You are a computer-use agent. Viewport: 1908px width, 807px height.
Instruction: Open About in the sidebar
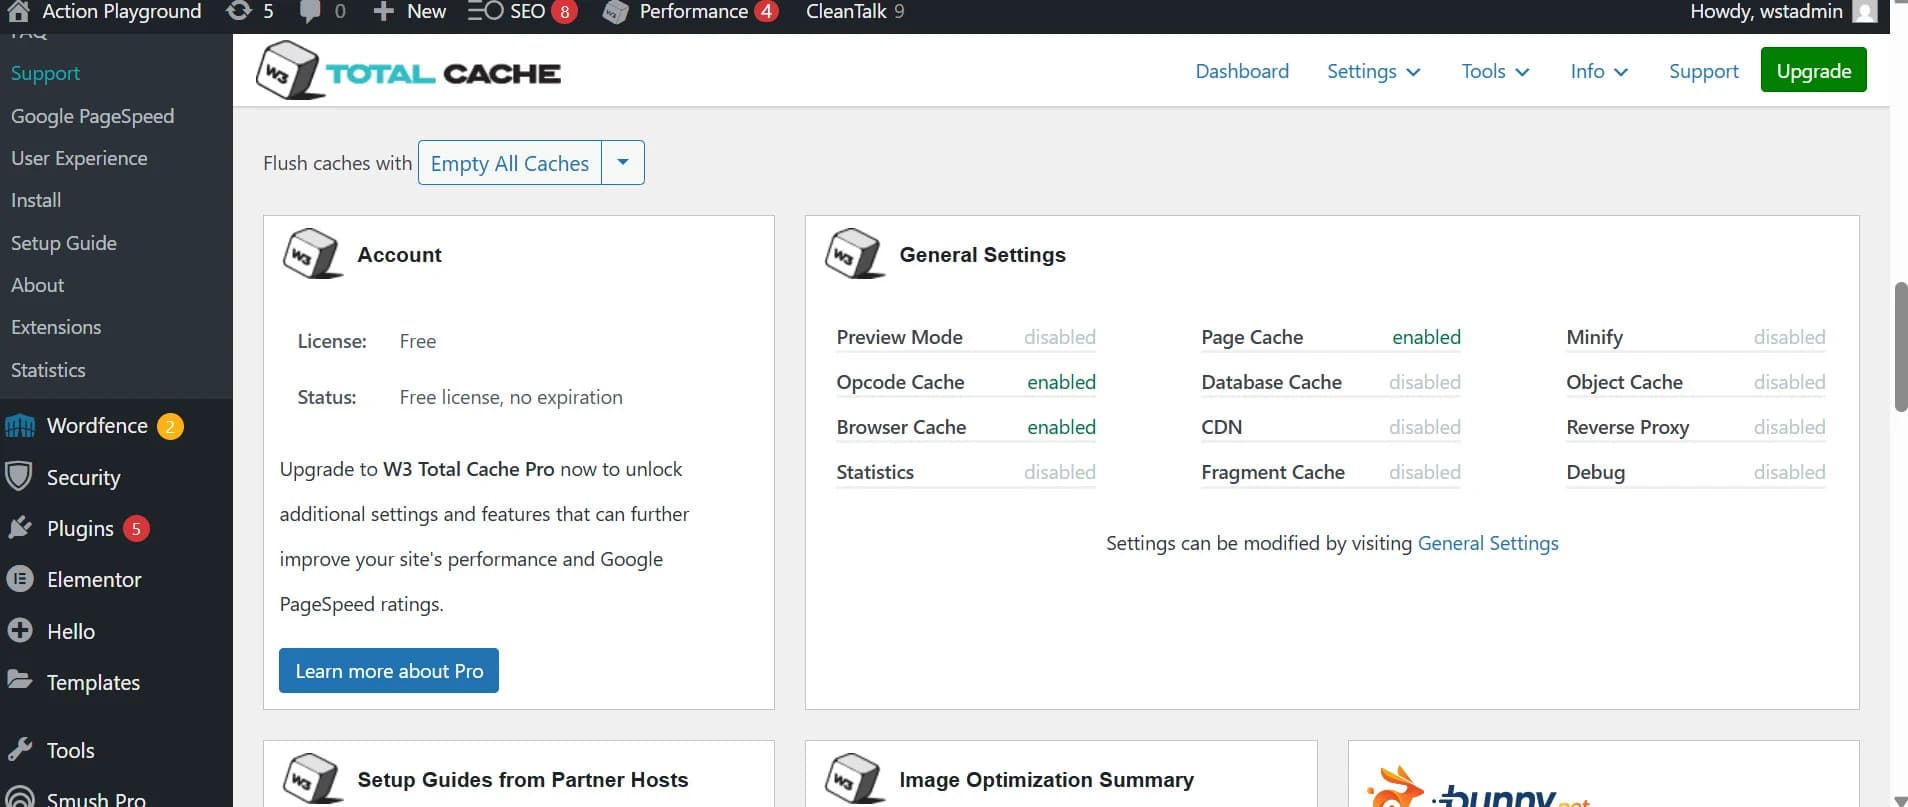coord(37,285)
